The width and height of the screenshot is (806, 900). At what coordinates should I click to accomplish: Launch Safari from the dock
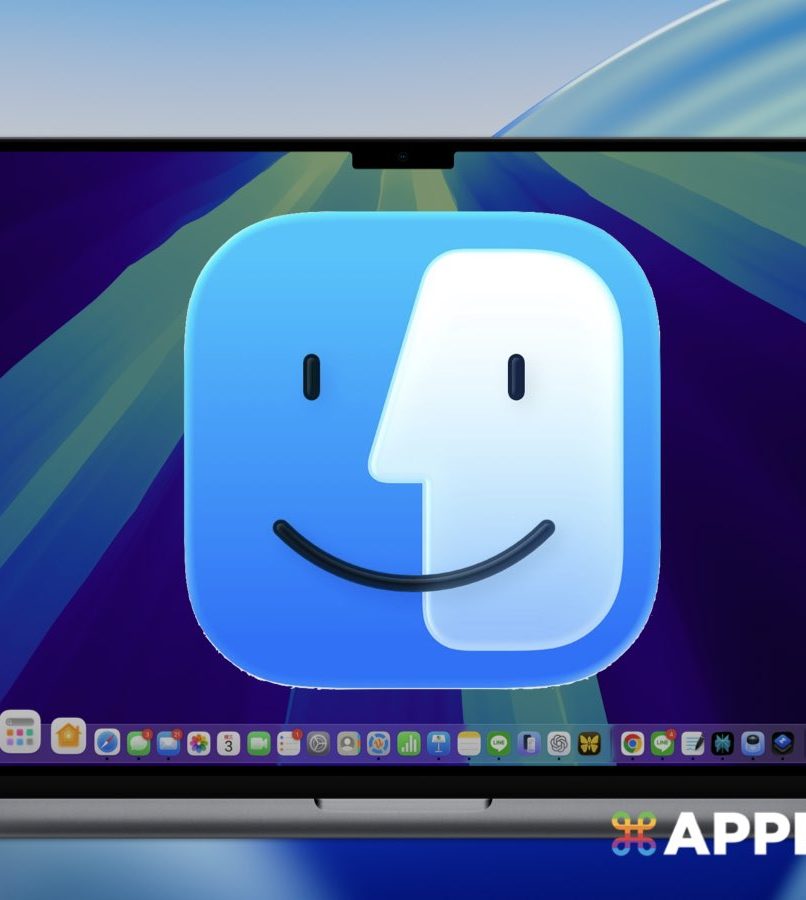point(107,743)
